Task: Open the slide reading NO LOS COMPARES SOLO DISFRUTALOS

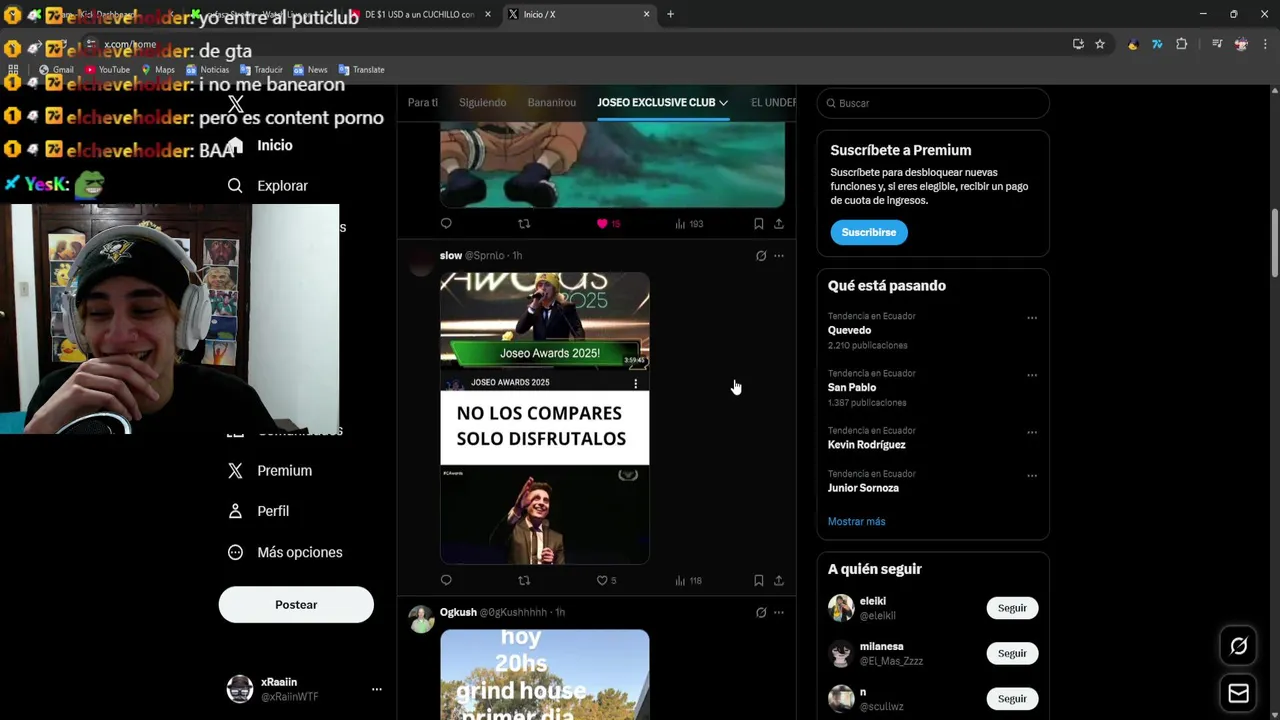Action: (545, 427)
